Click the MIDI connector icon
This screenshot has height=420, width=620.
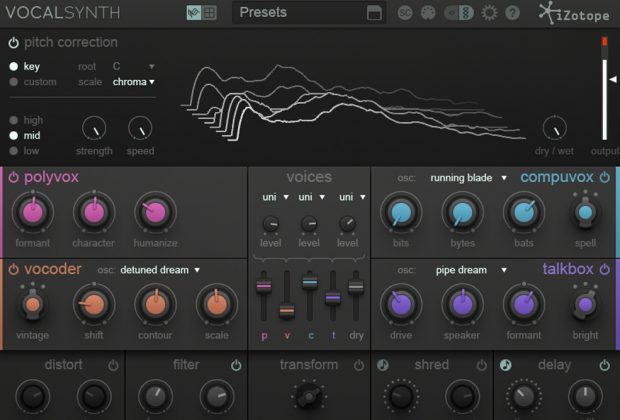coord(428,13)
